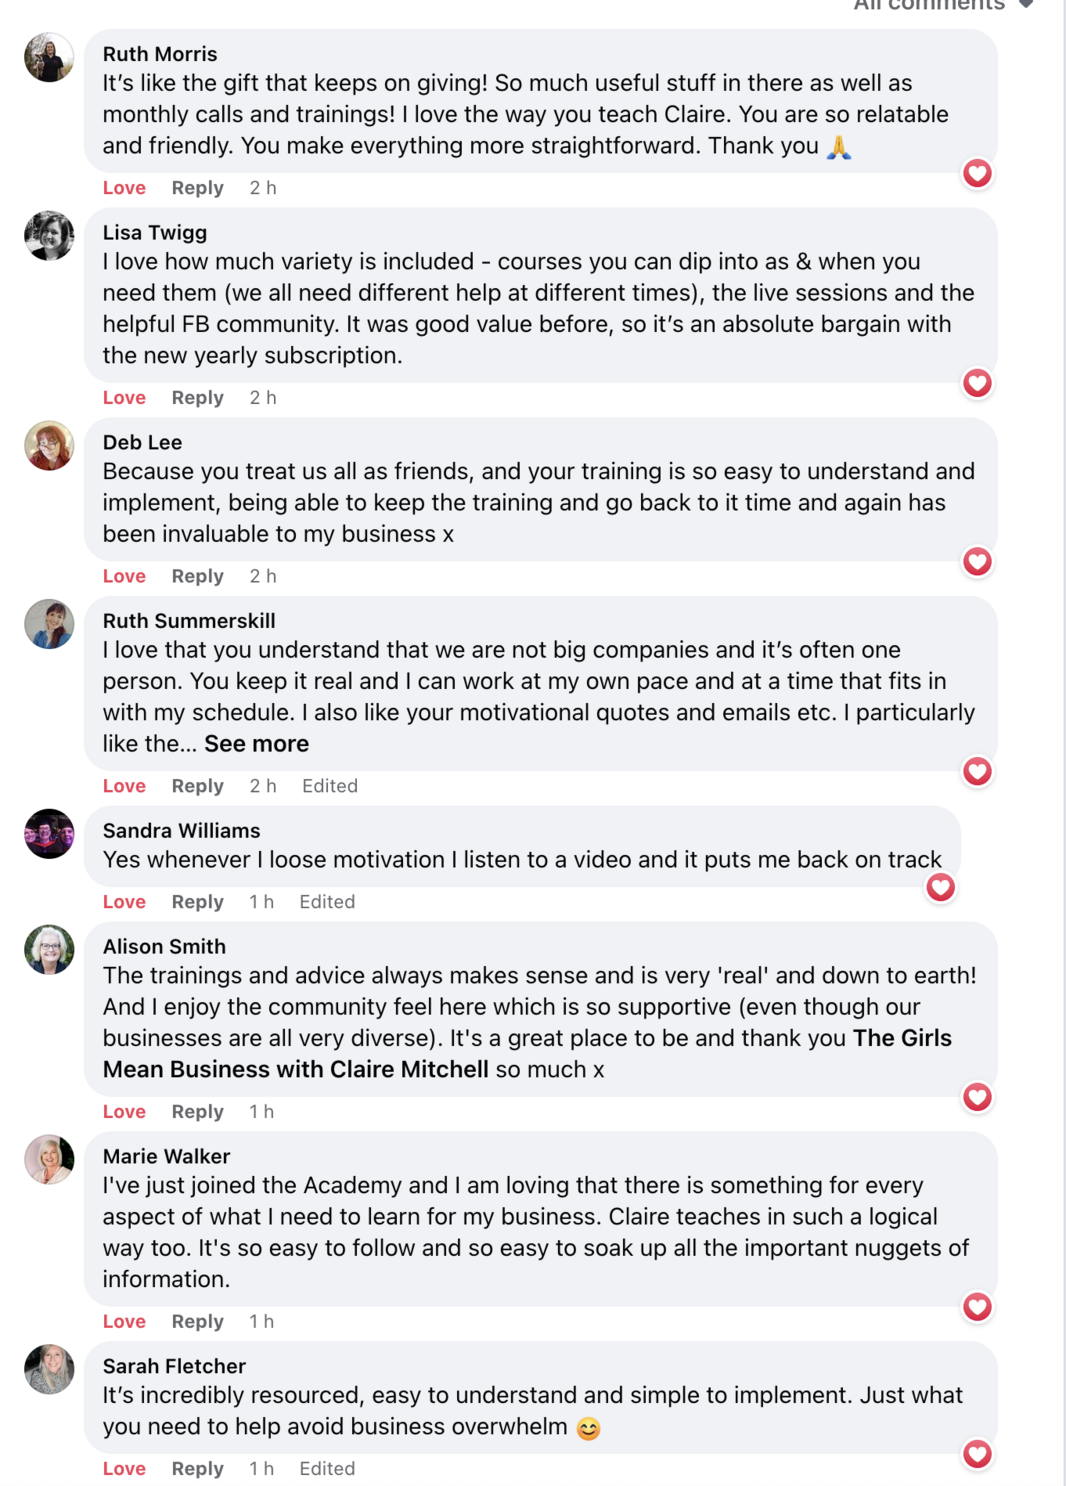The width and height of the screenshot is (1066, 1486).
Task: Toggle Love on Deb Lee's comment
Action: click(124, 576)
